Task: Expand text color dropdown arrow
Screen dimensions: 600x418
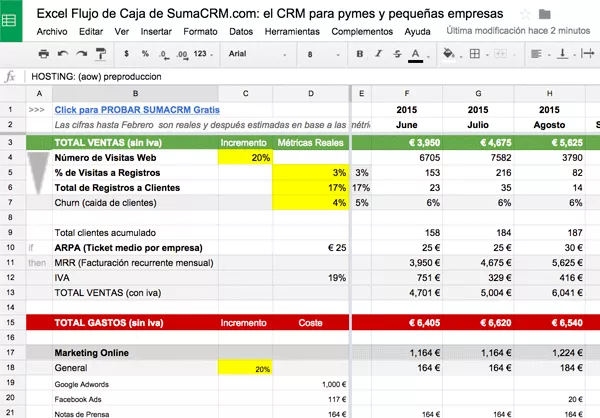Action: click(428, 57)
